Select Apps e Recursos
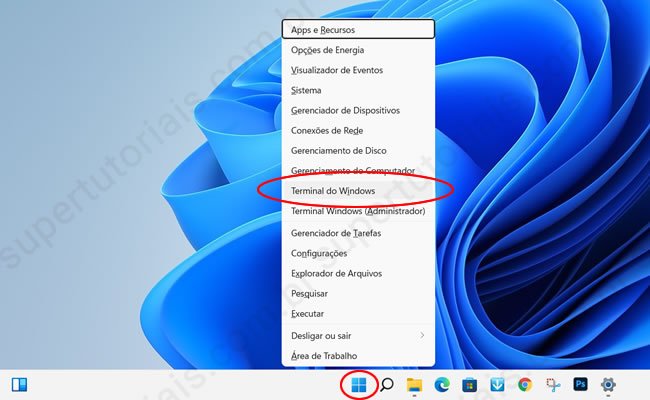The height and width of the screenshot is (400, 650). tap(358, 29)
